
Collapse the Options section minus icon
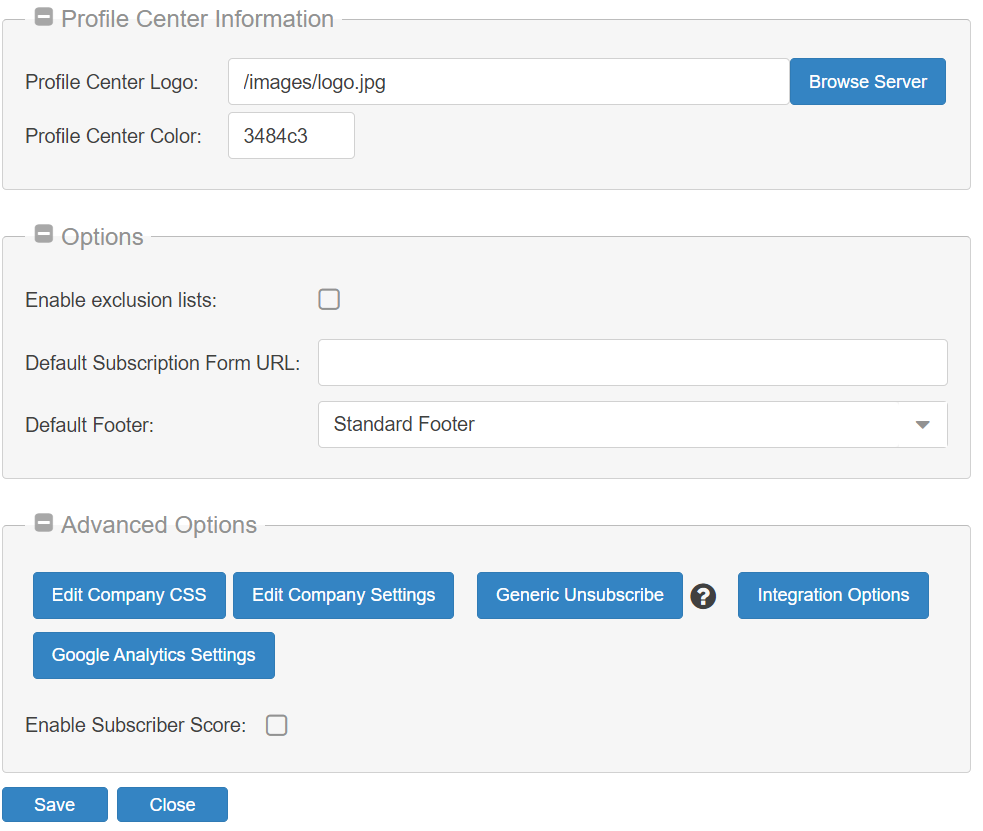point(44,234)
